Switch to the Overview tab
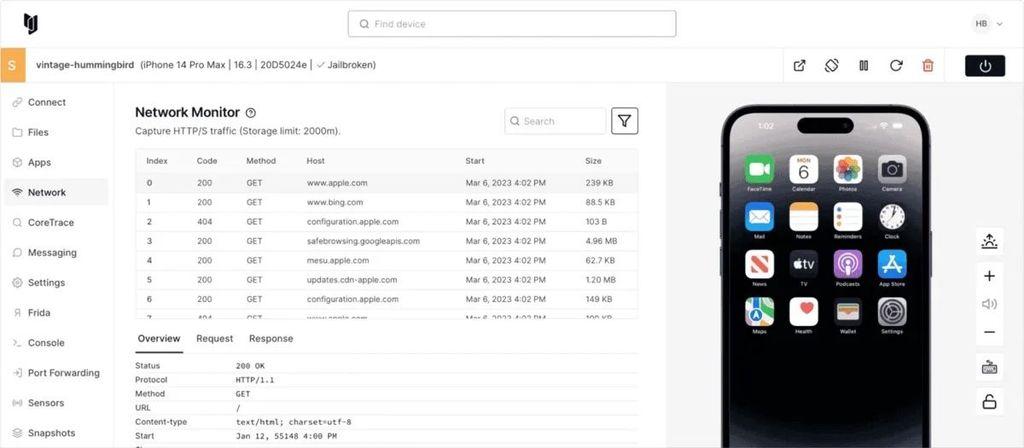 pyautogui.click(x=159, y=338)
